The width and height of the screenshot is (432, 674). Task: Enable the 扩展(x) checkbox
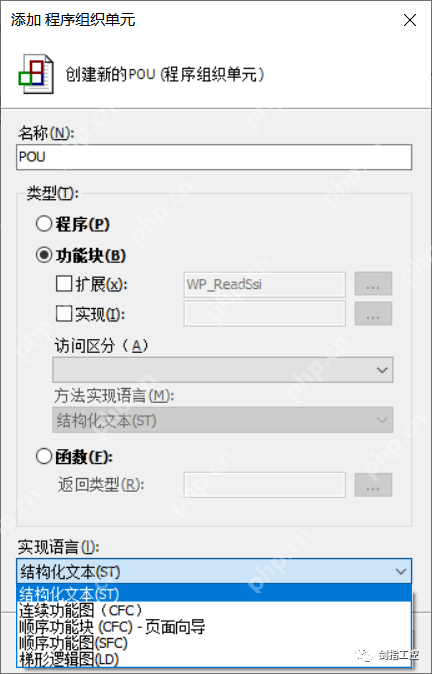point(64,284)
